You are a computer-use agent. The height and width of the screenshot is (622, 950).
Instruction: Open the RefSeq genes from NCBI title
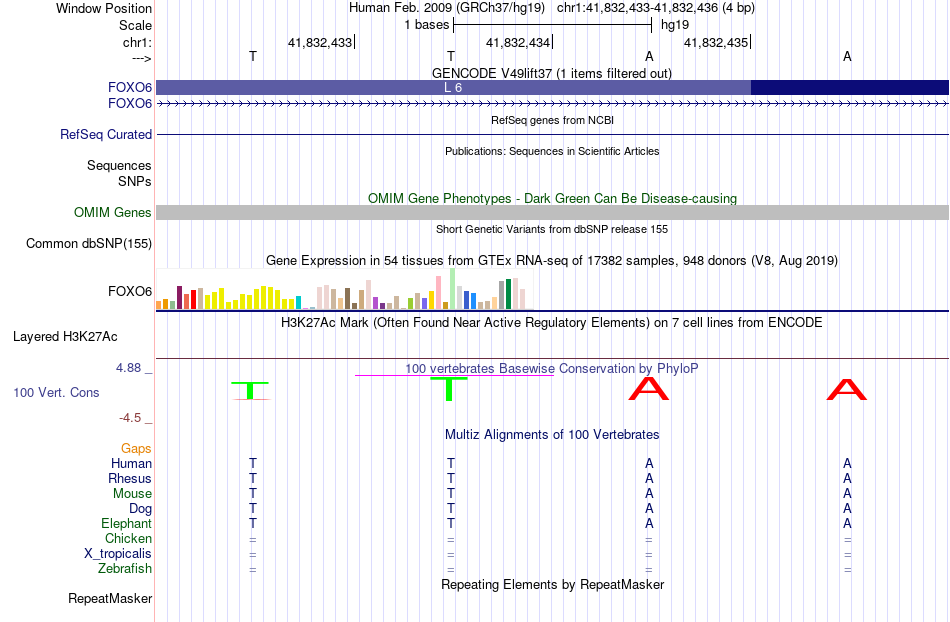552,120
